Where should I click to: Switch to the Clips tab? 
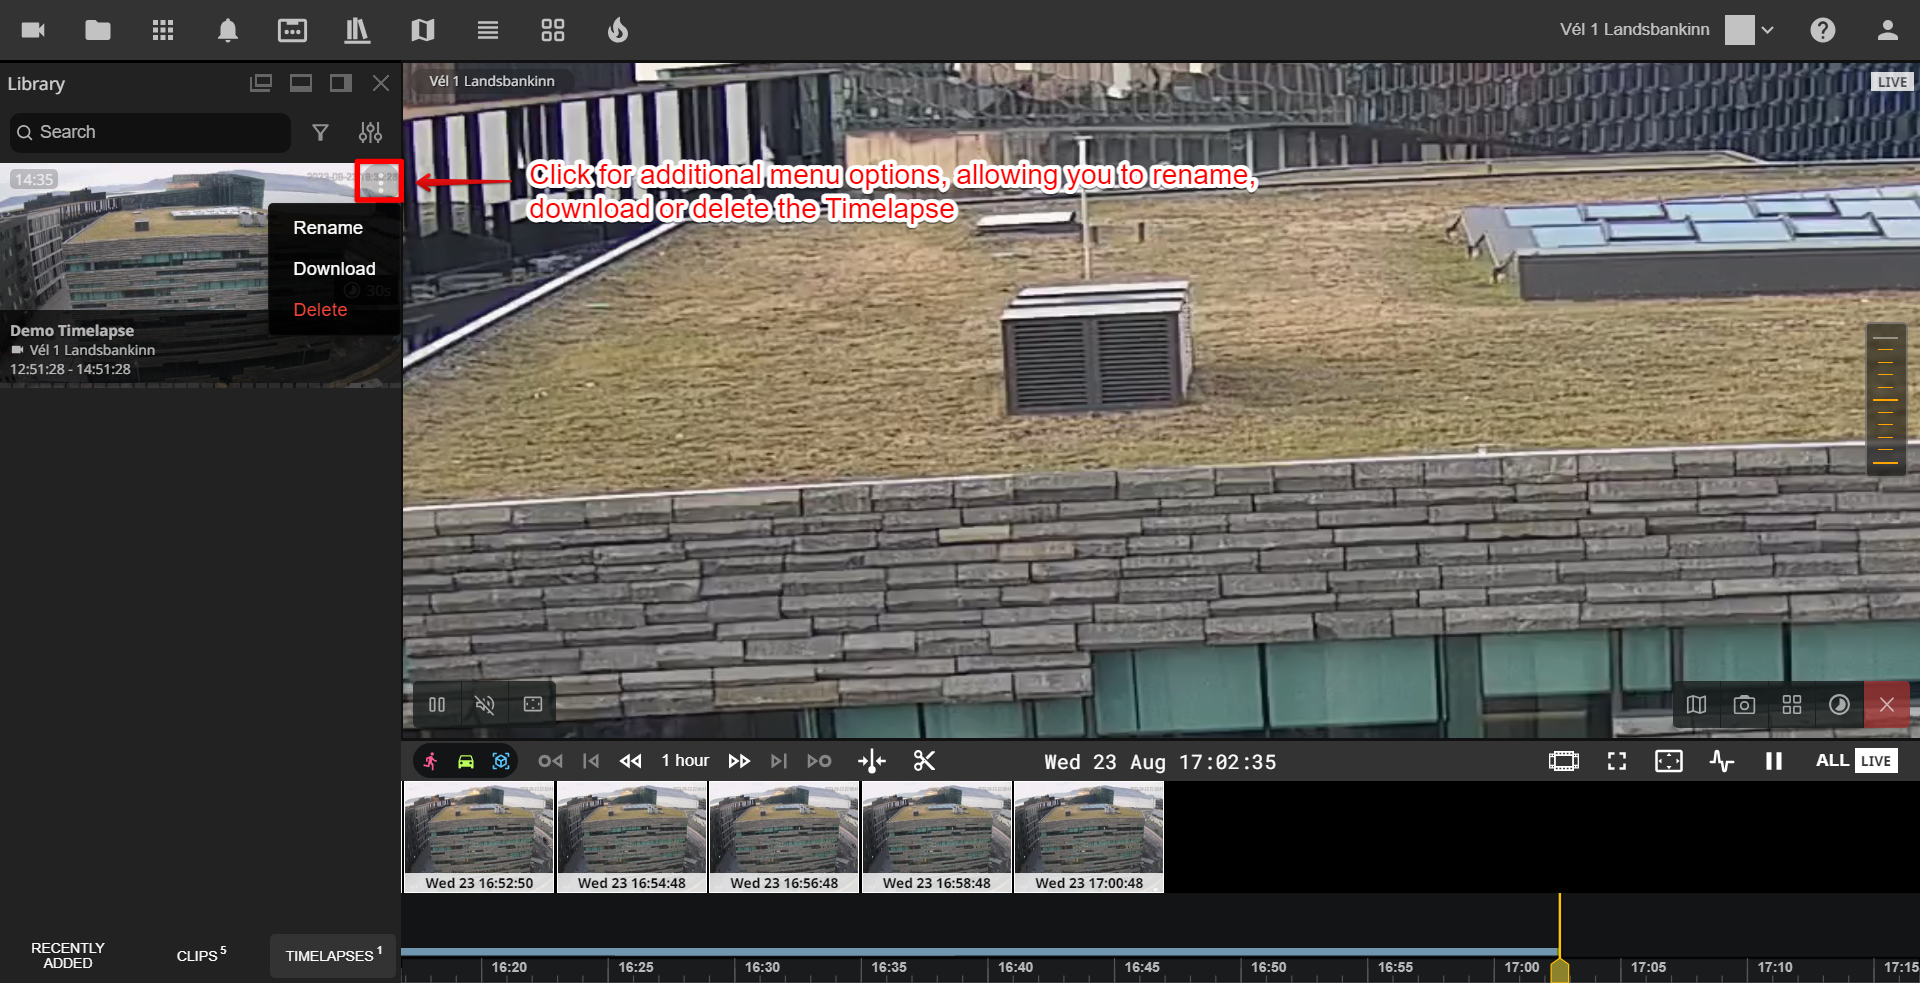[x=201, y=955]
